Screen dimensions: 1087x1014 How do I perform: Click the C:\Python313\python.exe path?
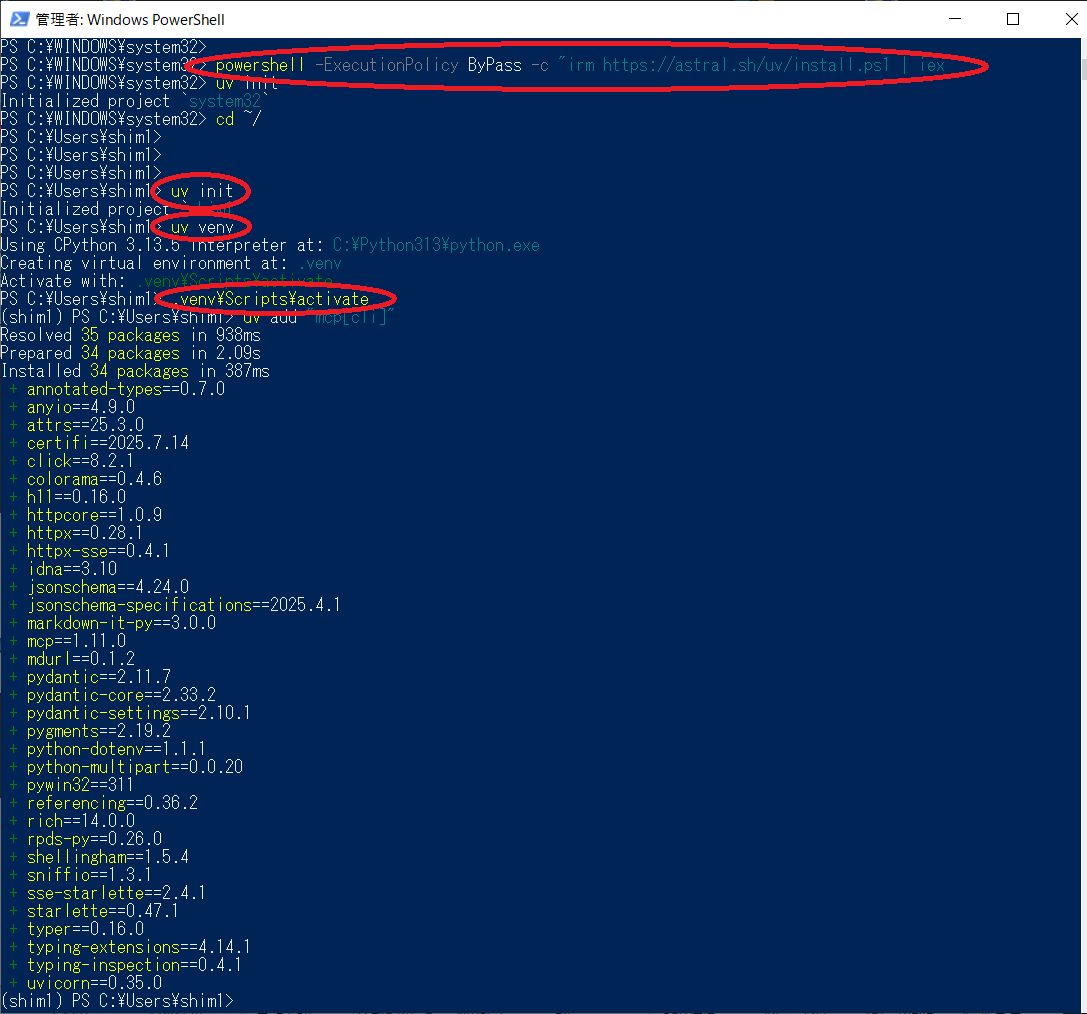(436, 245)
